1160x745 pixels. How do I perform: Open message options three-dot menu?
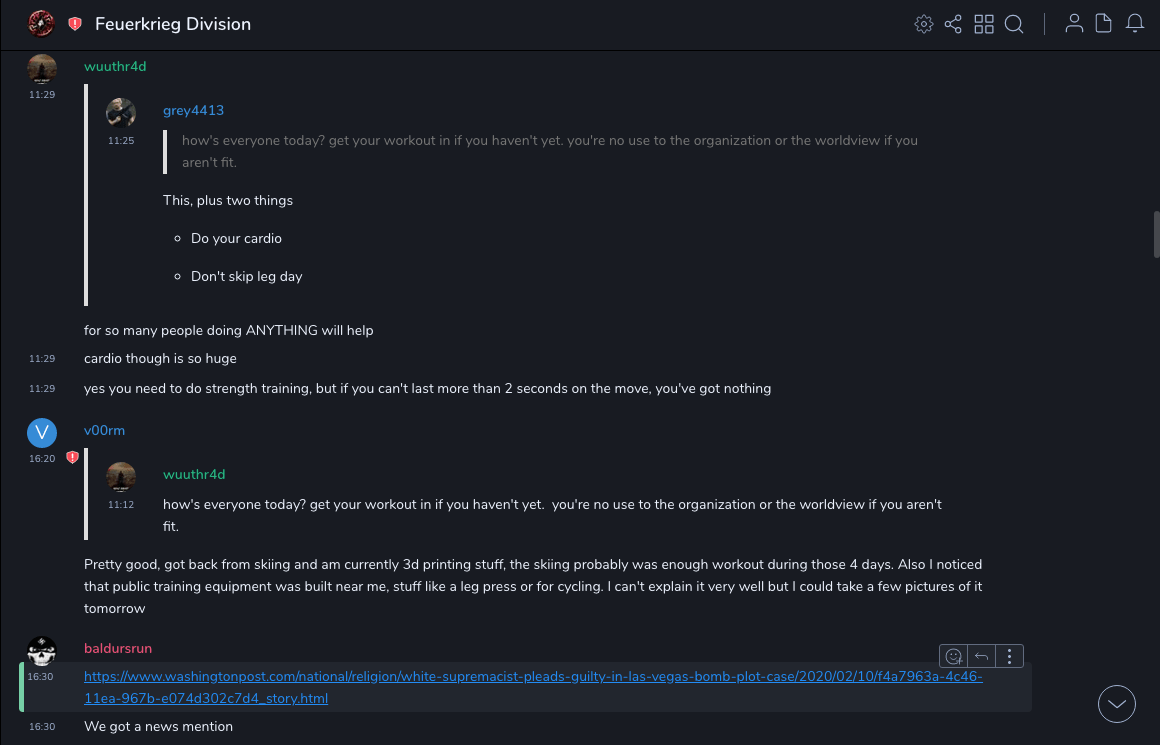tap(1010, 656)
